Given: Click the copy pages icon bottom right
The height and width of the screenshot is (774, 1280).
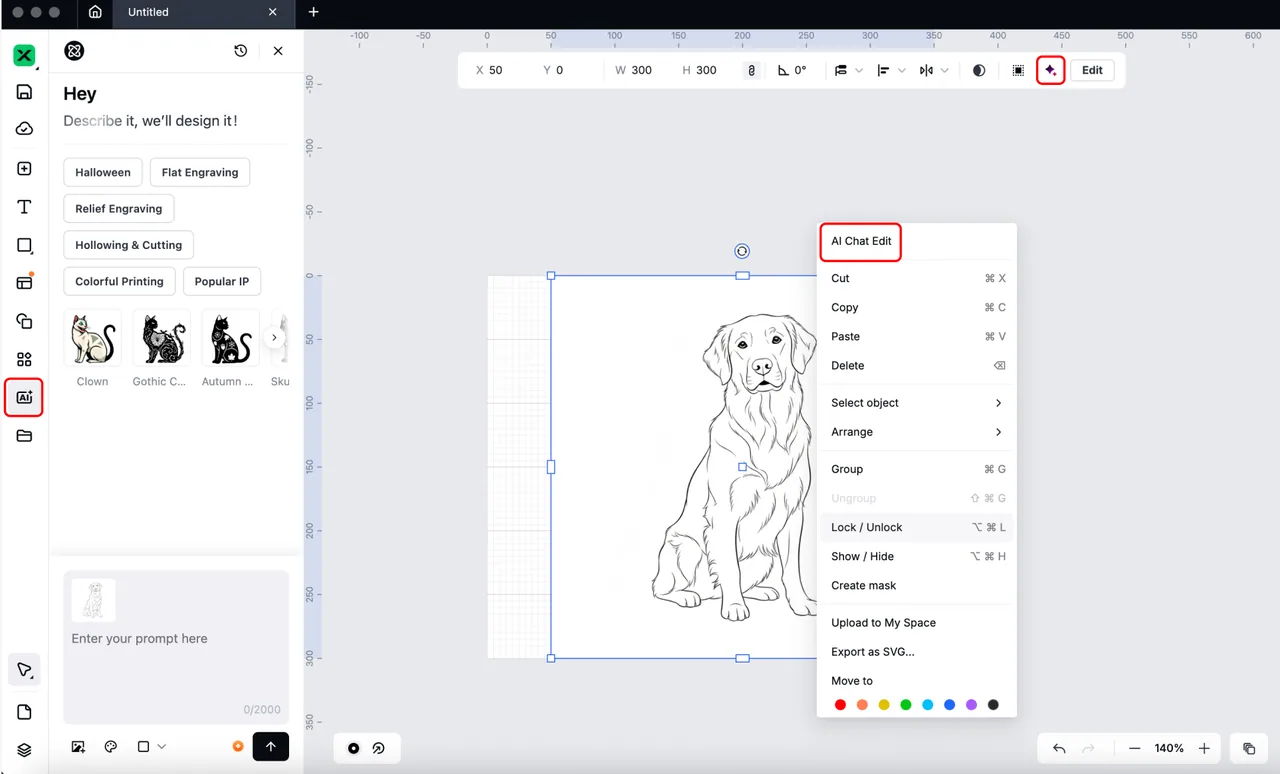Looking at the screenshot, I should pos(1249,748).
